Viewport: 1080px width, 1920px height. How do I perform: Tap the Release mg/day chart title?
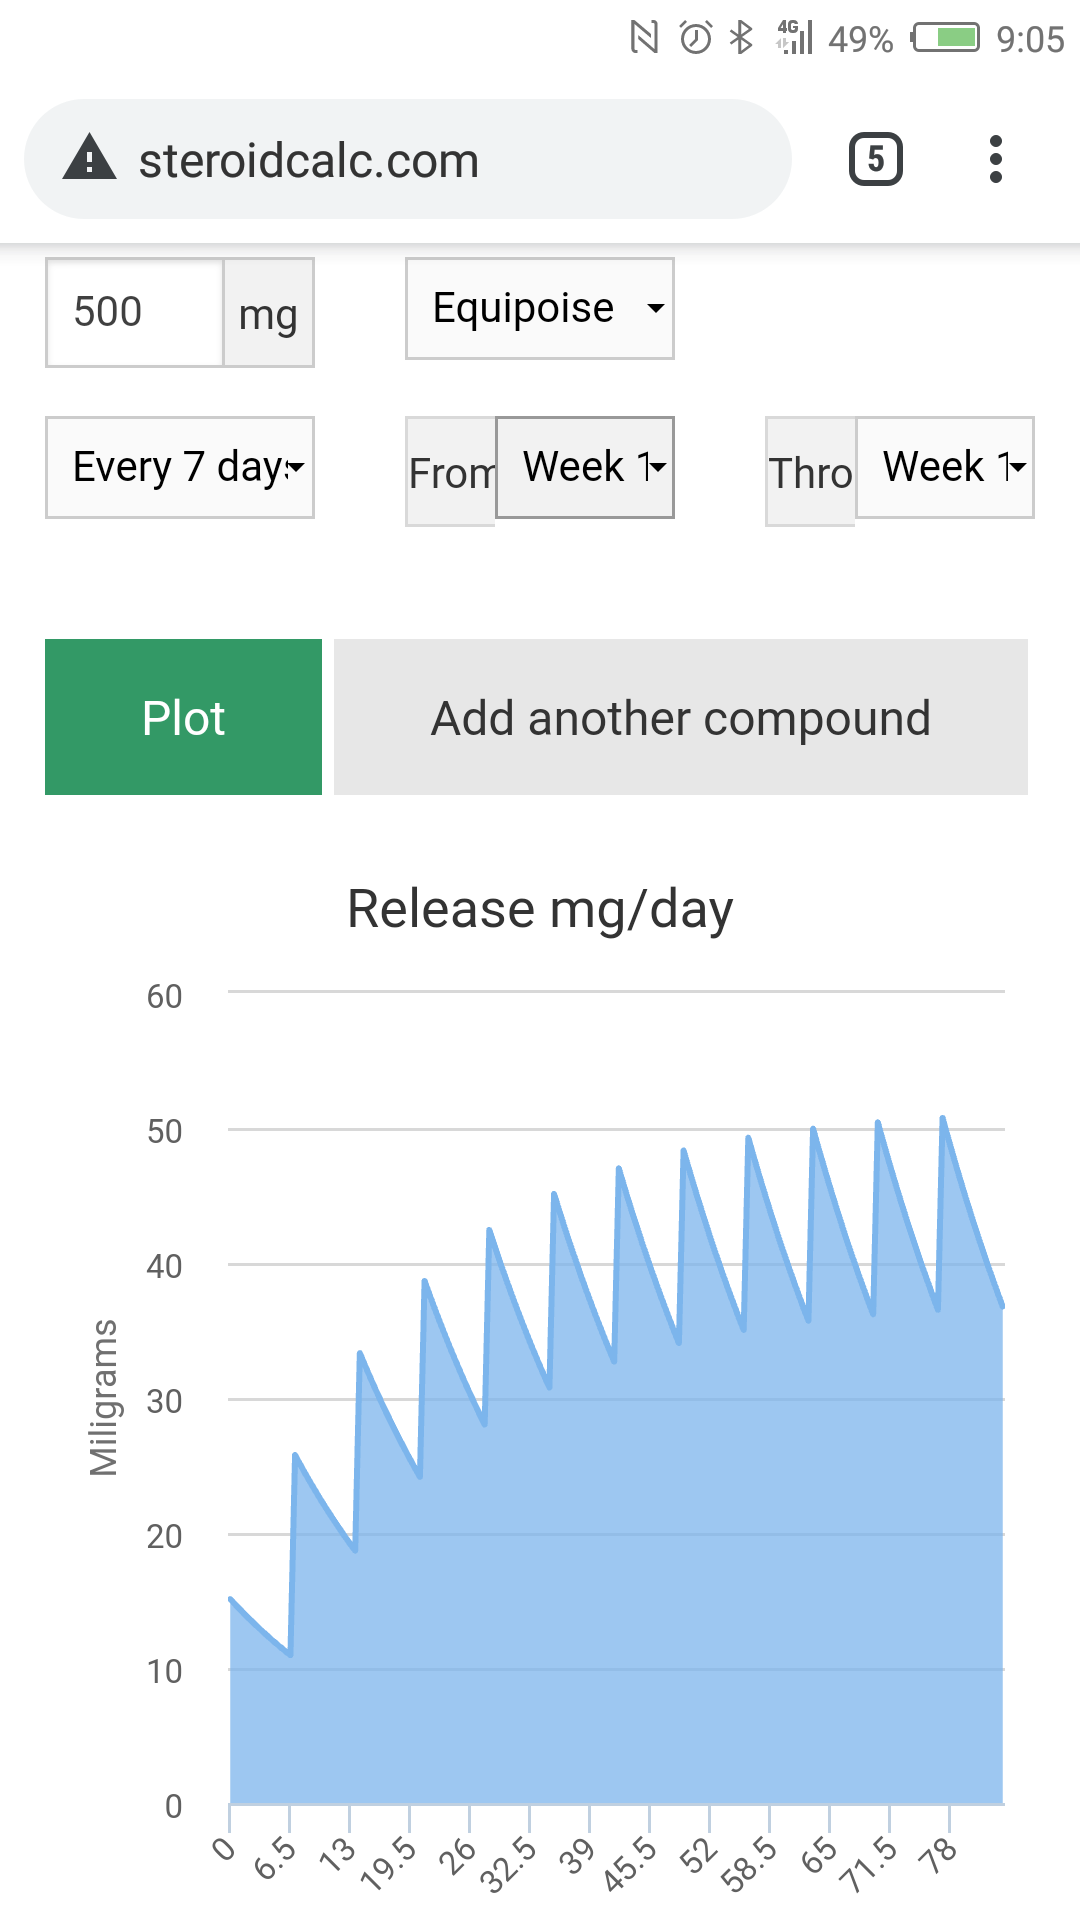(x=540, y=909)
